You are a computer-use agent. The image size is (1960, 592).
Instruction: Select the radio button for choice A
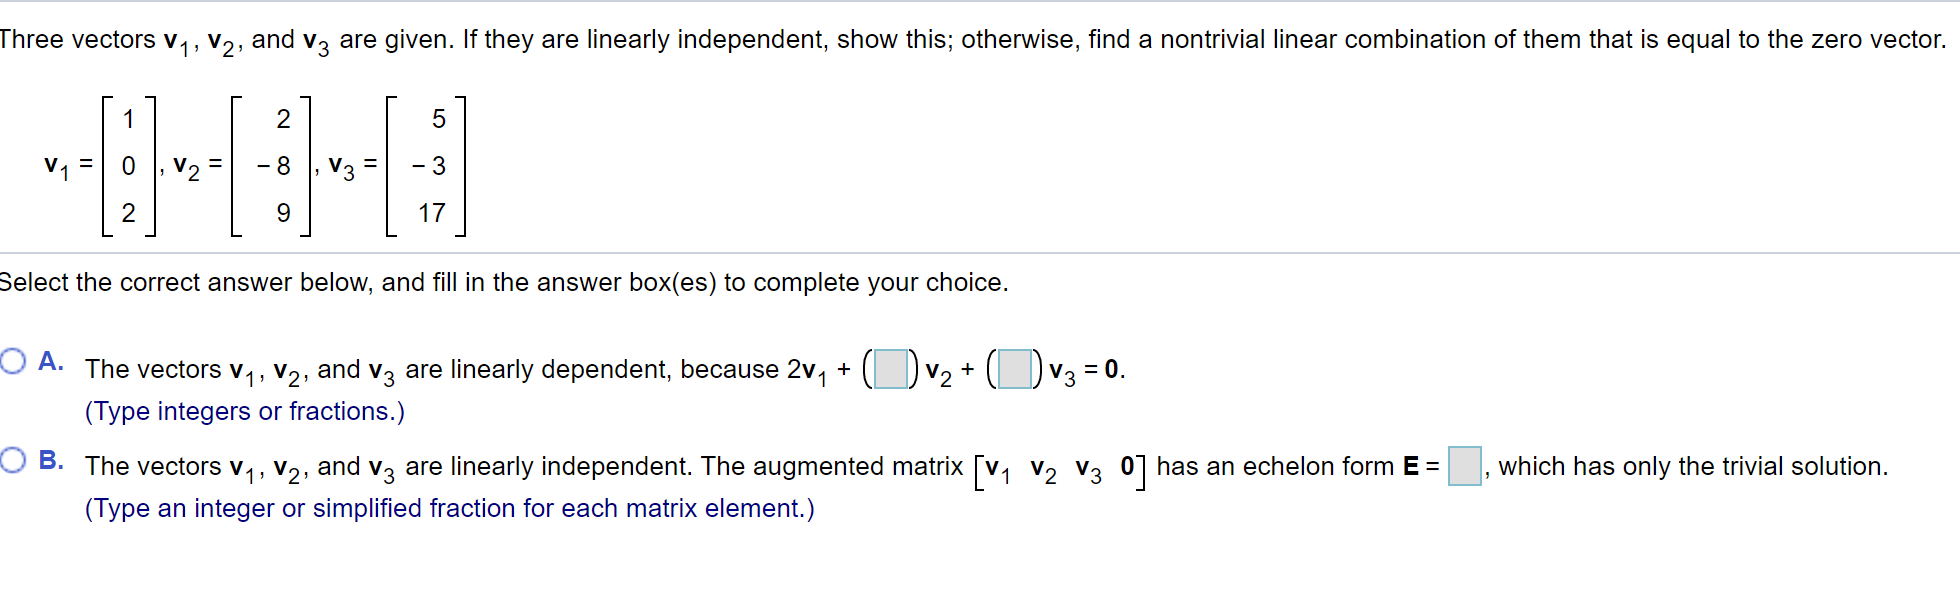11,360
